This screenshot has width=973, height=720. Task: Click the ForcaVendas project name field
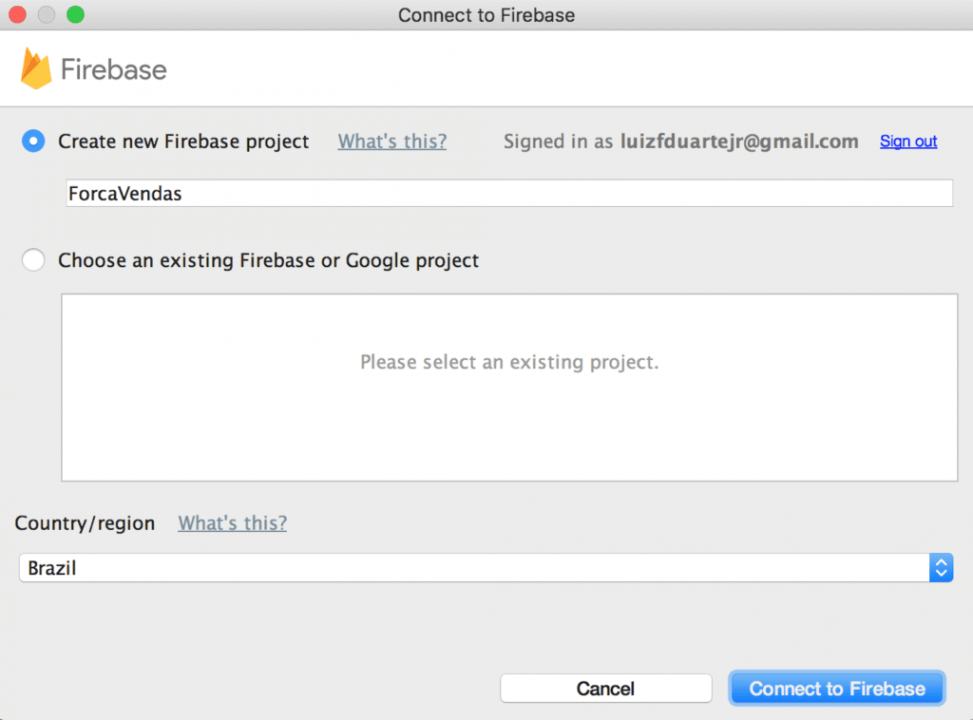tap(509, 193)
